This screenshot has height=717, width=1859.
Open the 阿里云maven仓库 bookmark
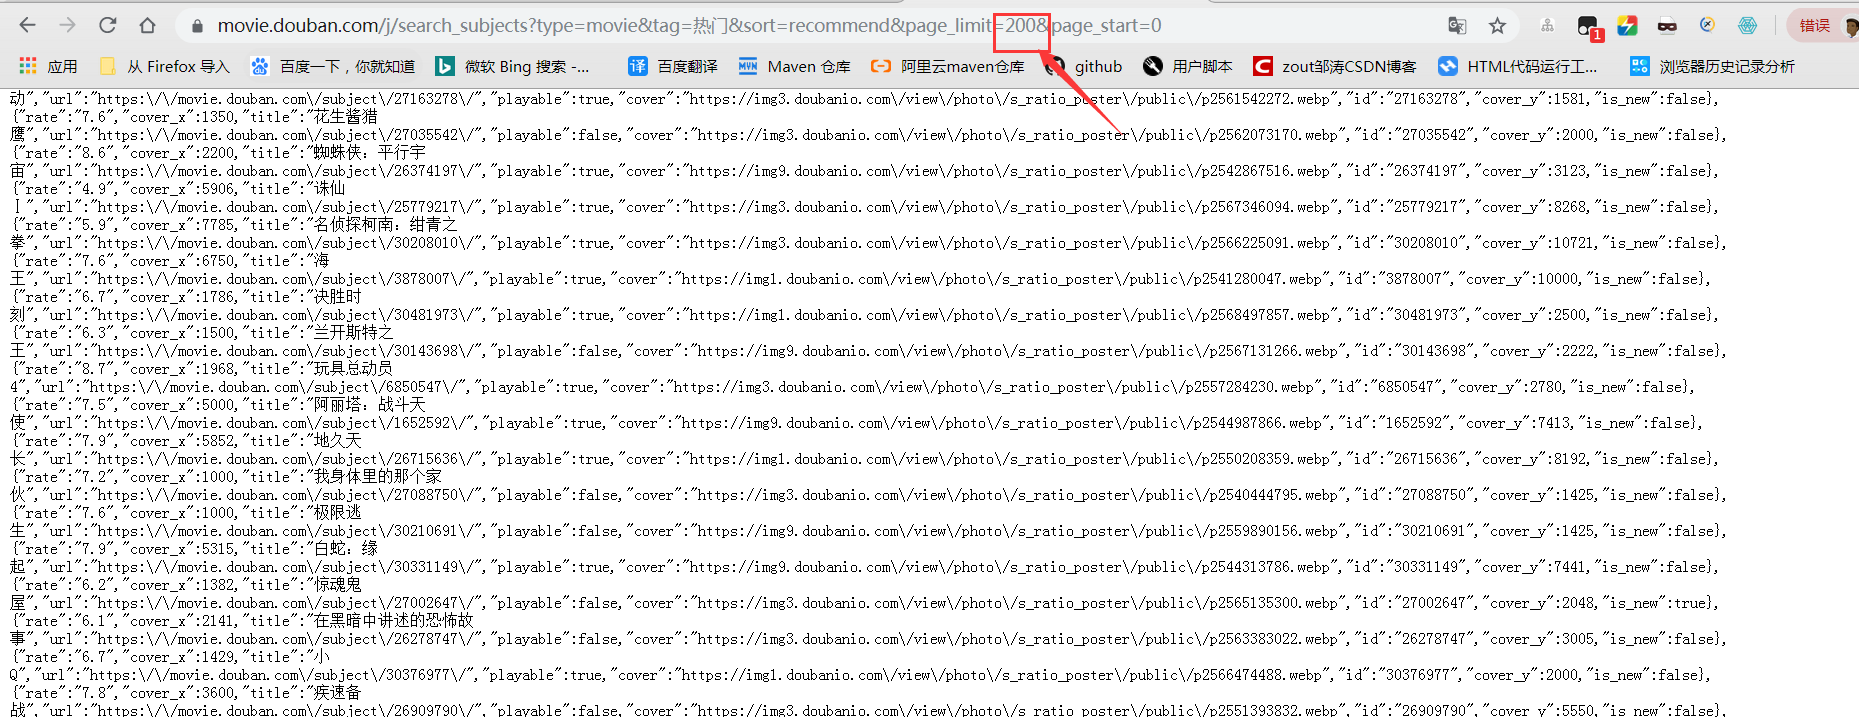click(x=948, y=66)
